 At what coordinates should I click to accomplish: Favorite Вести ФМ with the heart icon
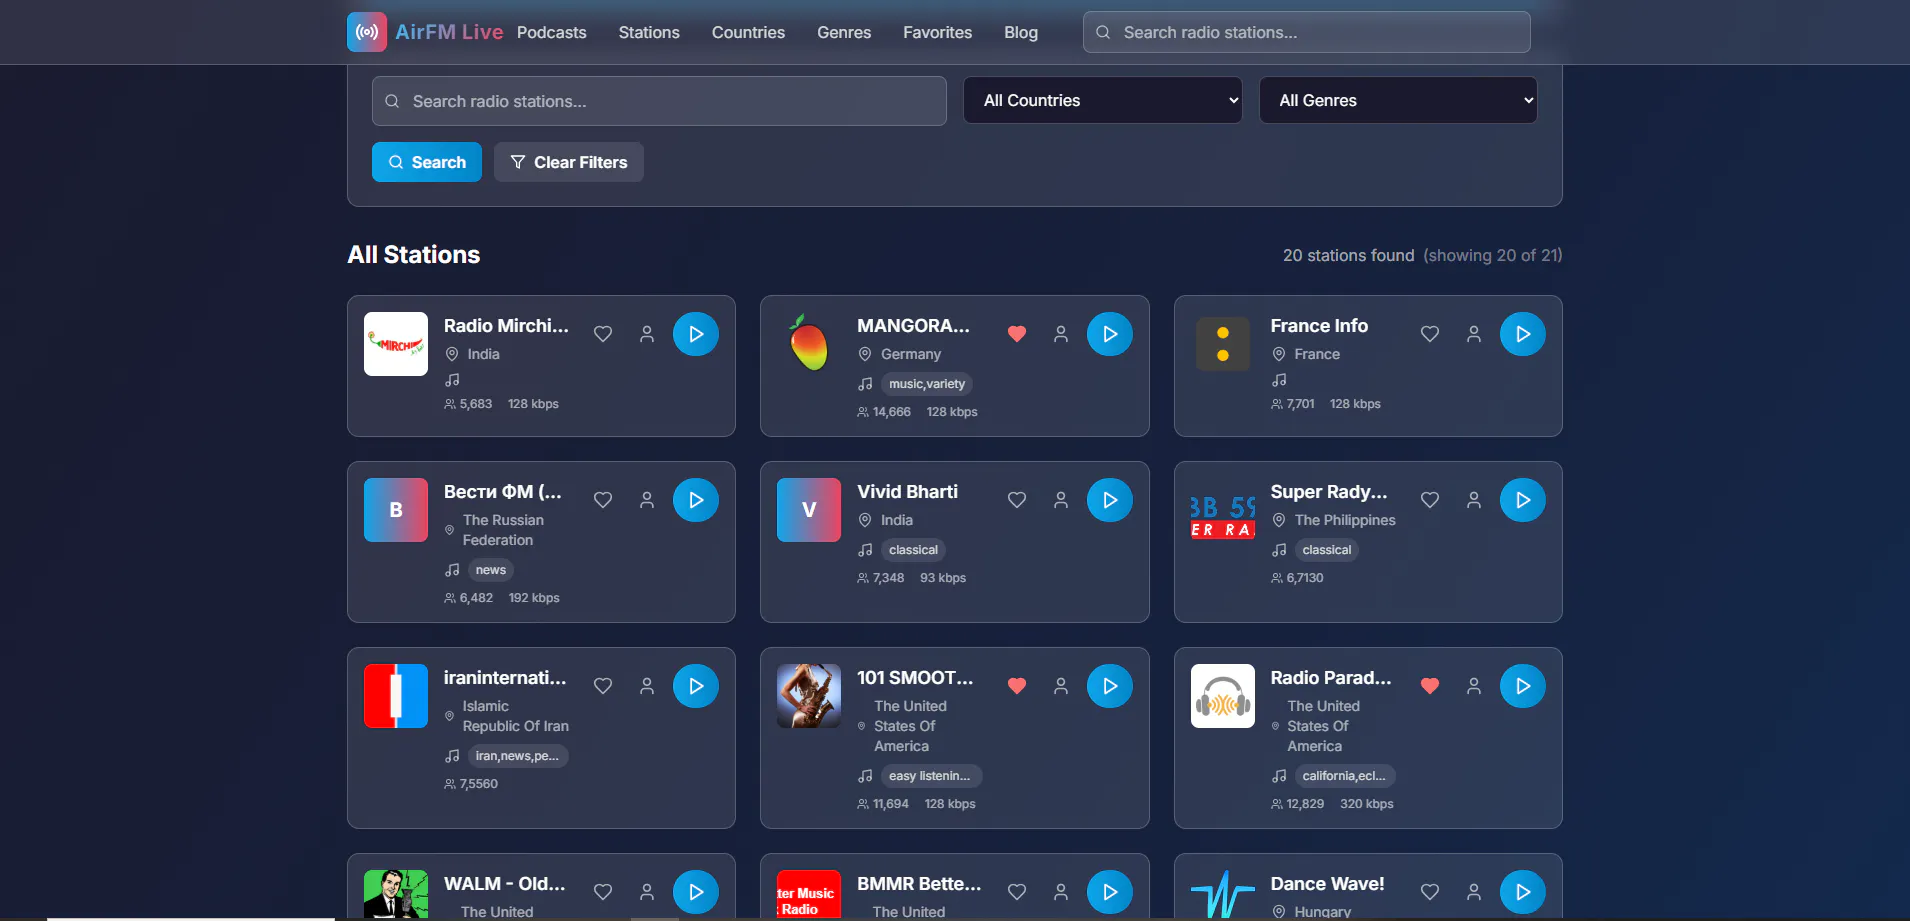[x=603, y=500]
